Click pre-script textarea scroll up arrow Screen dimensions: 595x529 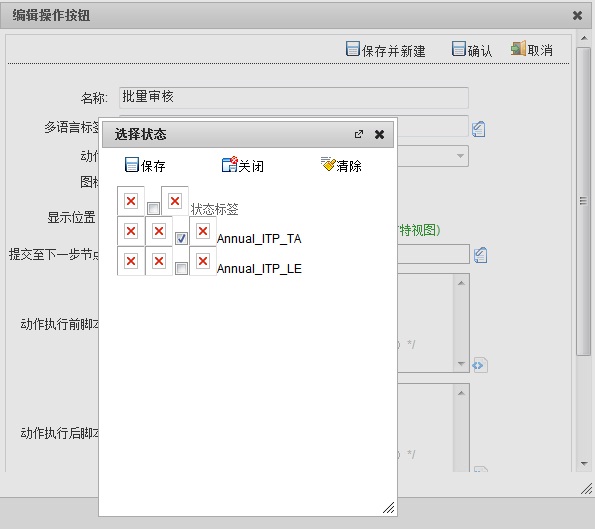click(x=461, y=283)
